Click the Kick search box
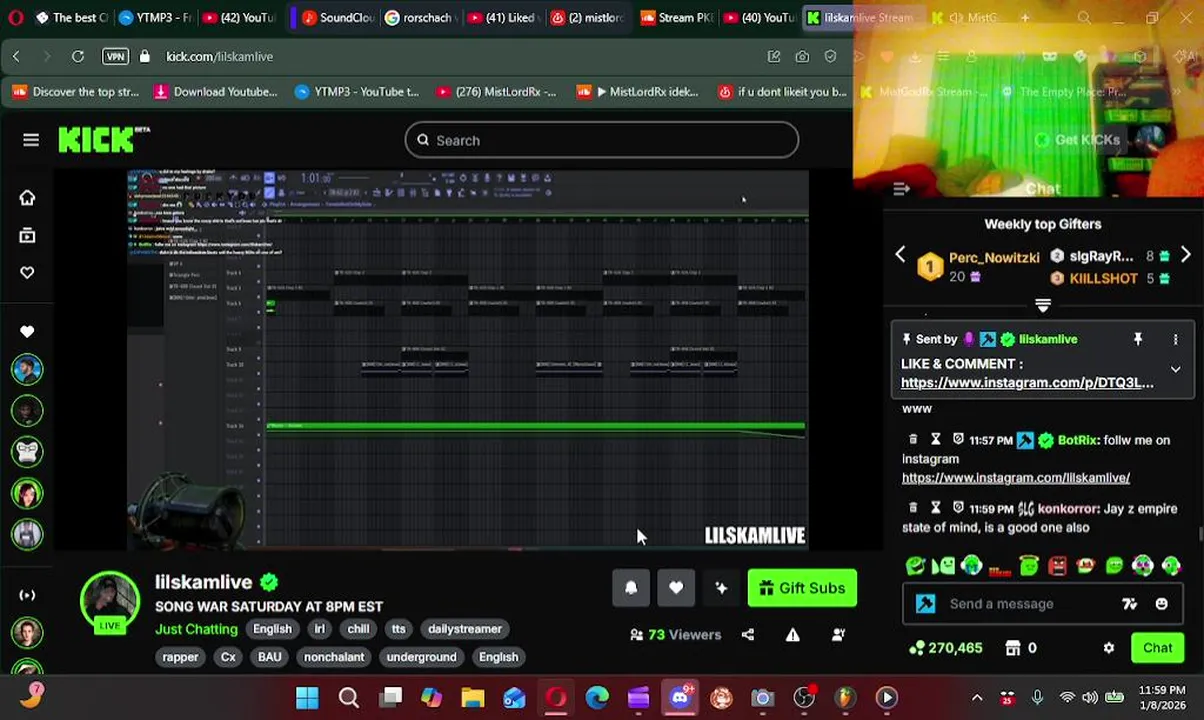This screenshot has width=1204, height=720. [601, 140]
